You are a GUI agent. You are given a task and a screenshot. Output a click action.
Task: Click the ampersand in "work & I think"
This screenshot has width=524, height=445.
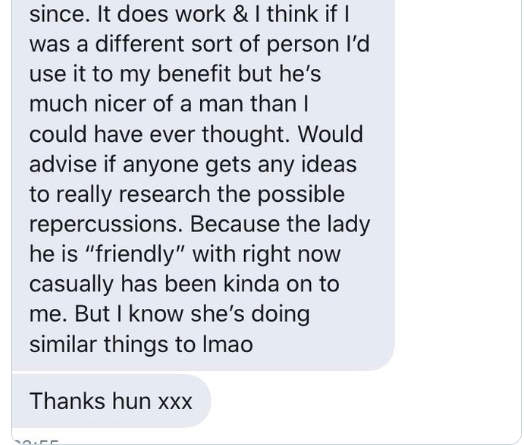(x=240, y=14)
